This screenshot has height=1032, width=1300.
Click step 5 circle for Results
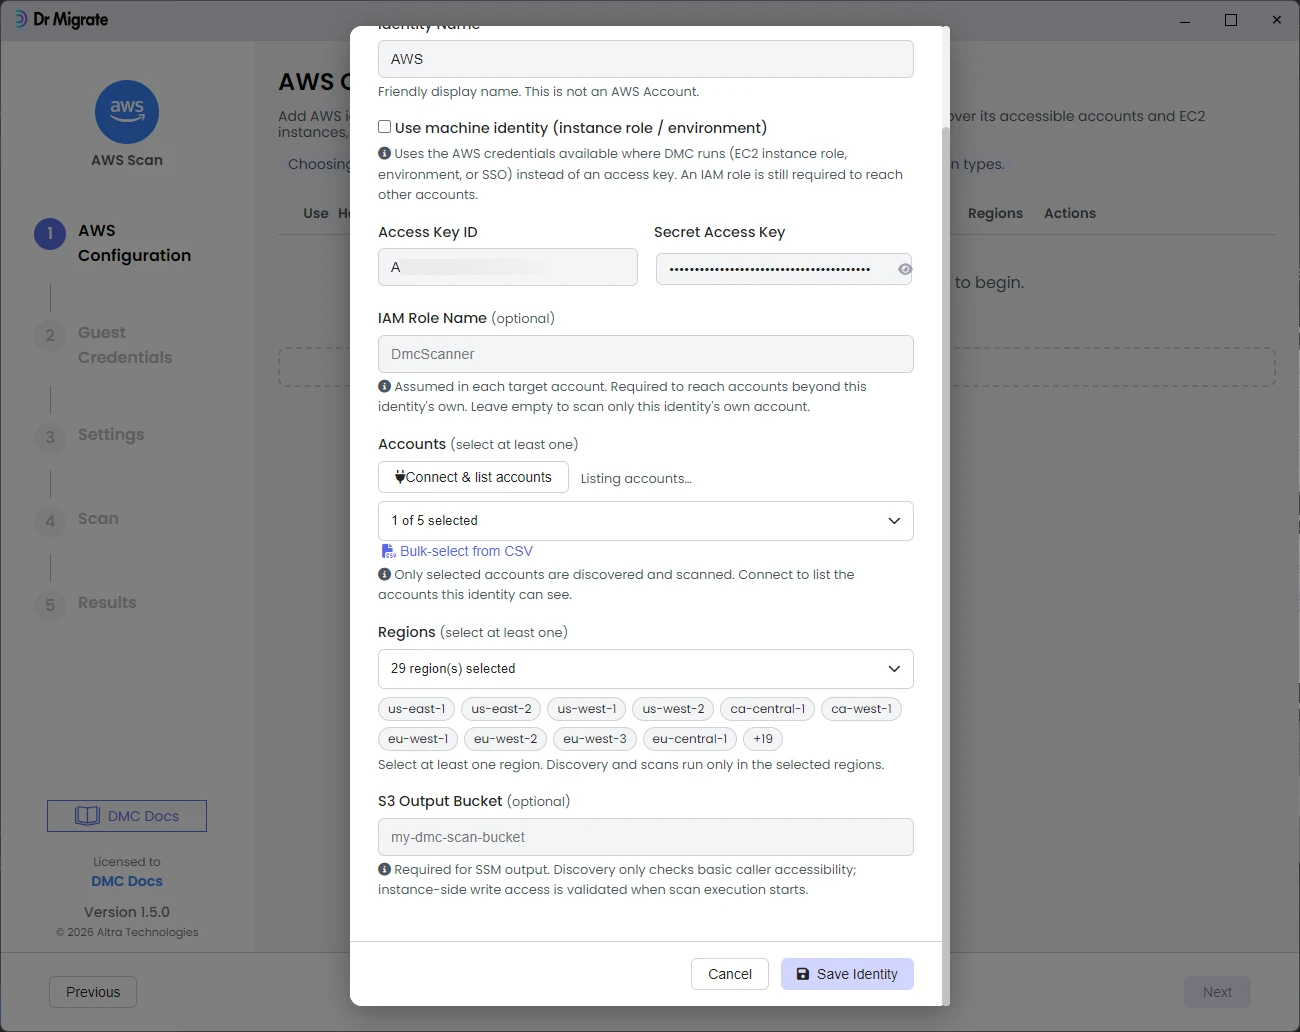point(50,605)
